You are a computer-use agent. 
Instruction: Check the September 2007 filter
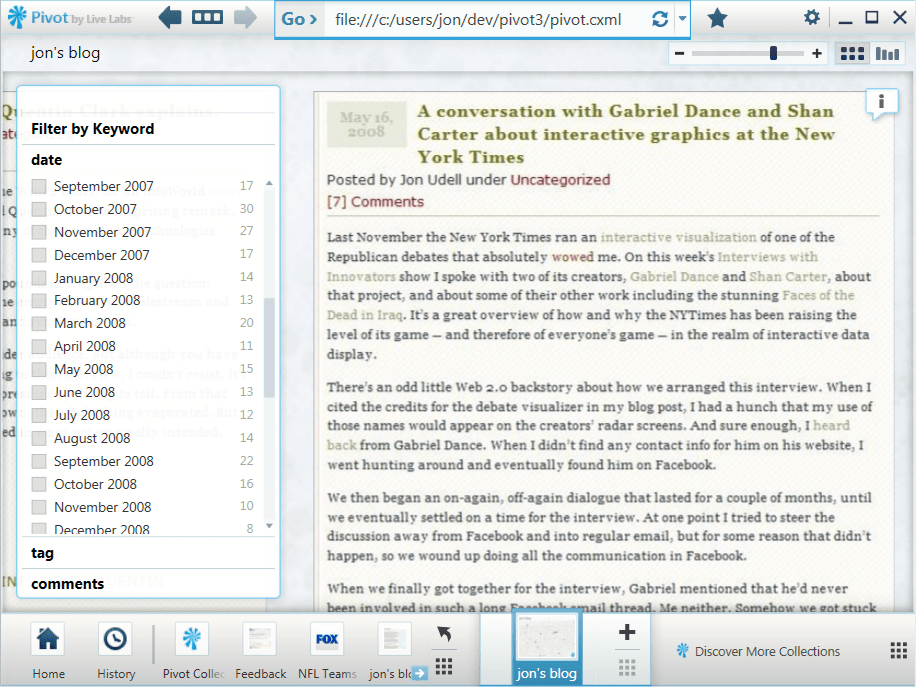click(39, 186)
